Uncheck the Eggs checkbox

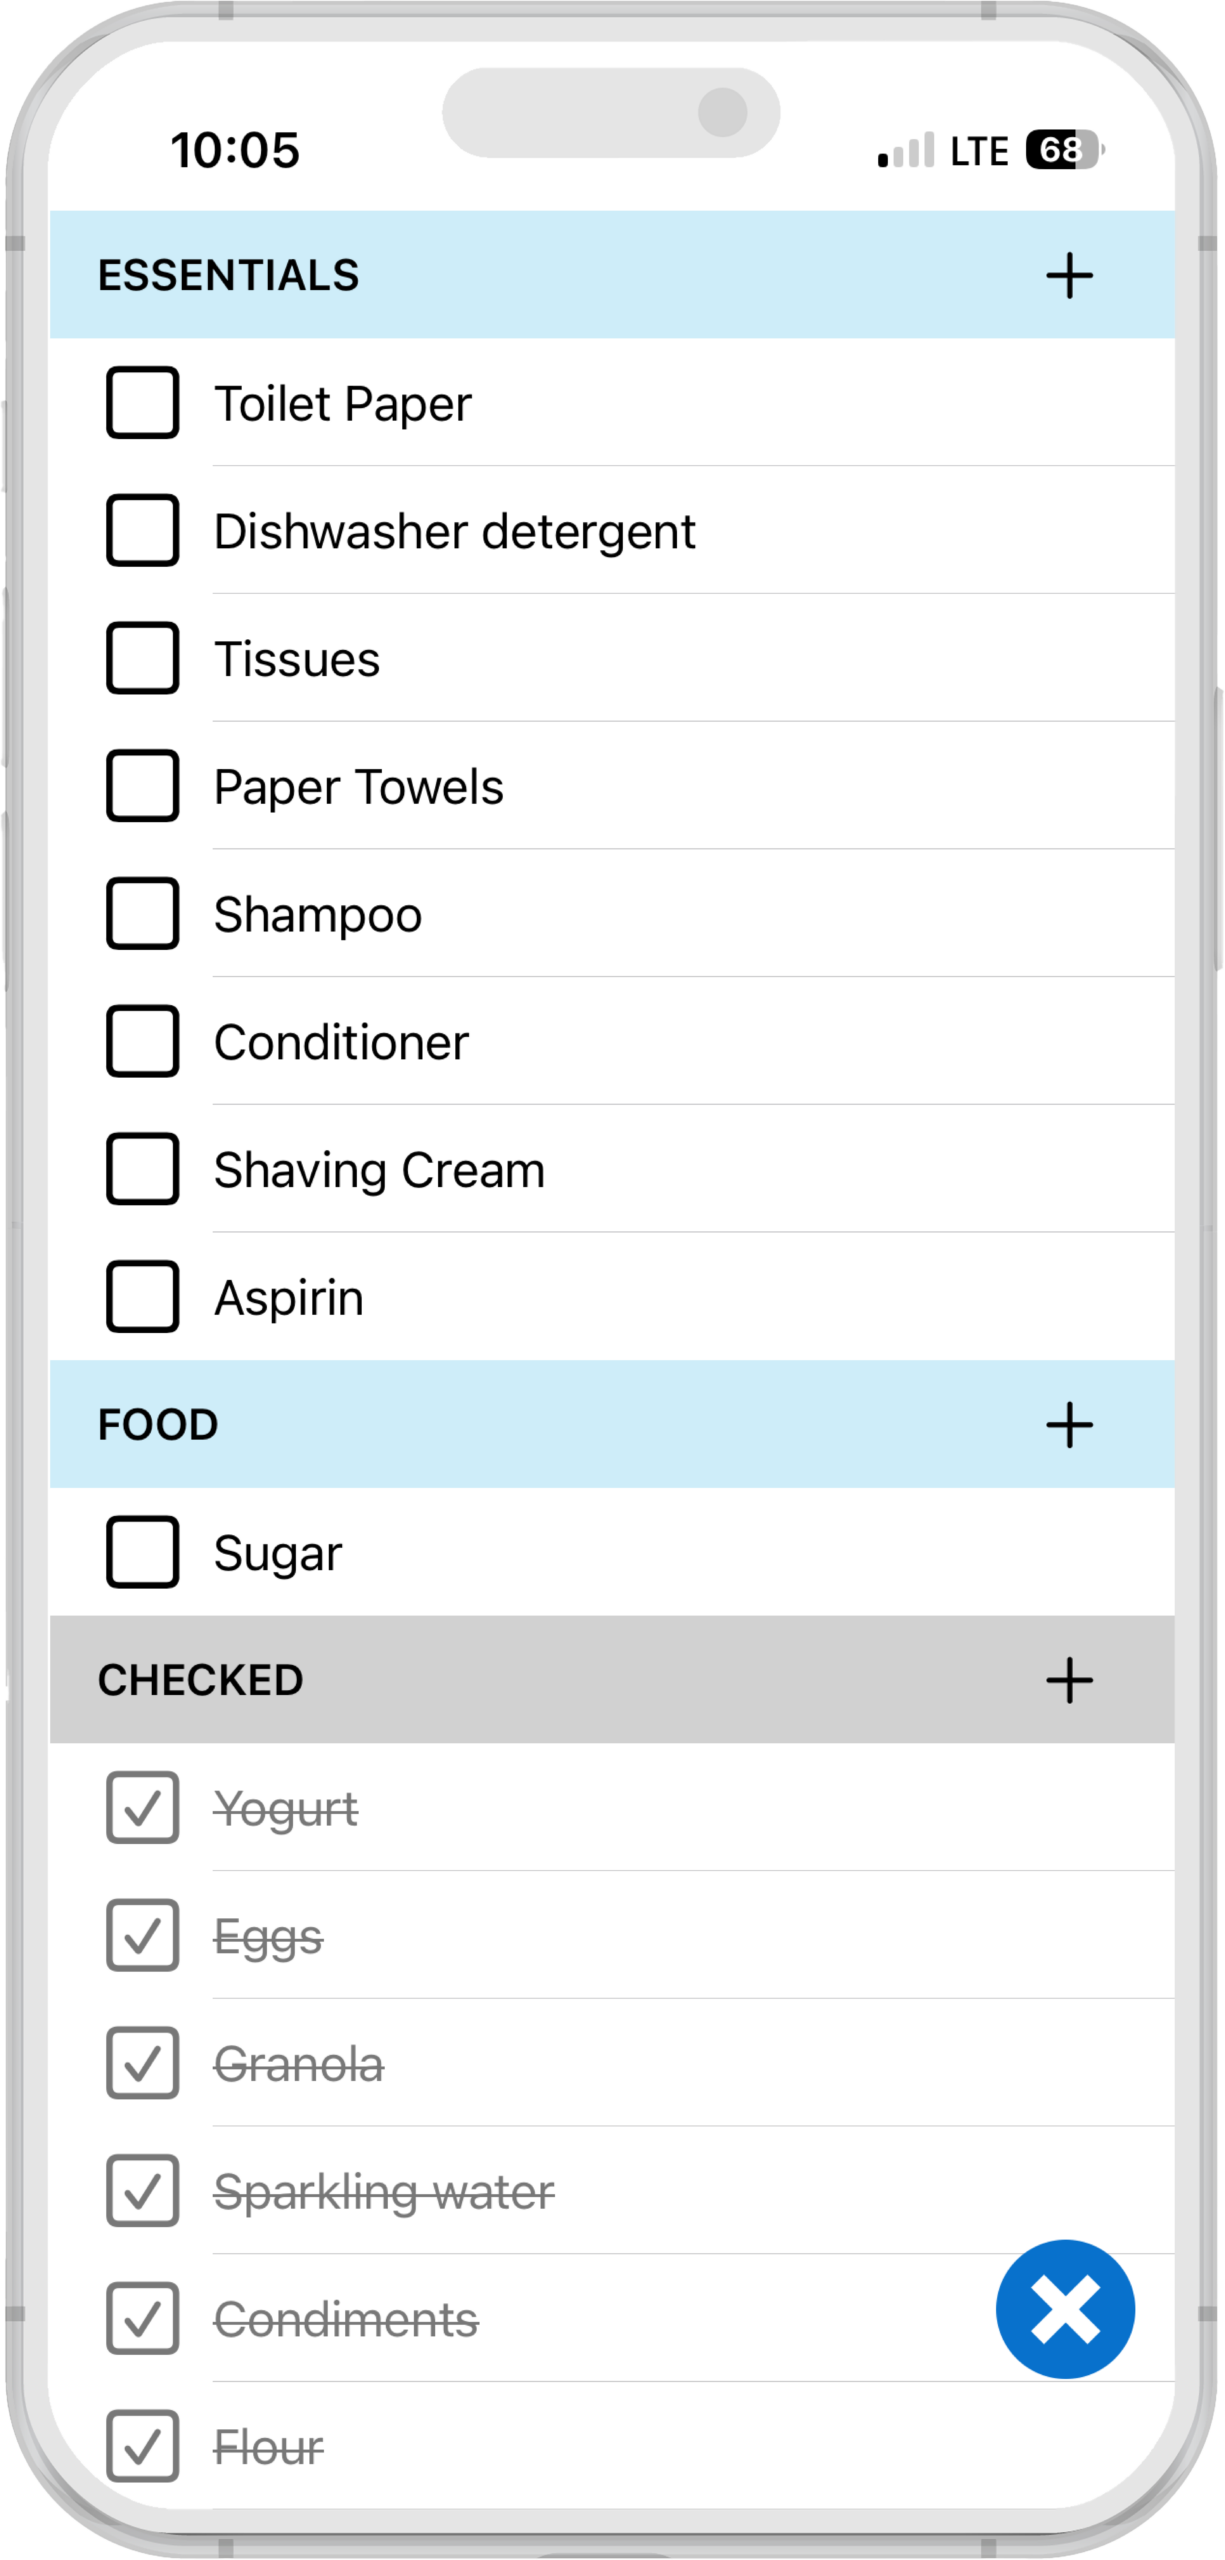(143, 1936)
